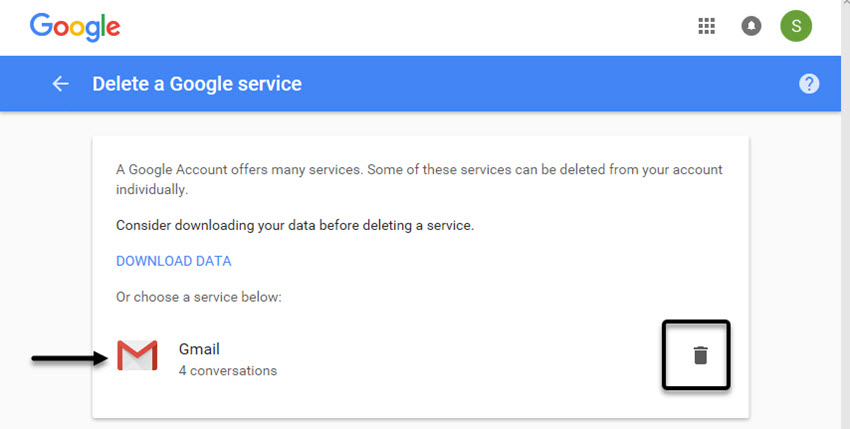
Task: Click the black arrow pointing at Gmail
Action: 69,358
